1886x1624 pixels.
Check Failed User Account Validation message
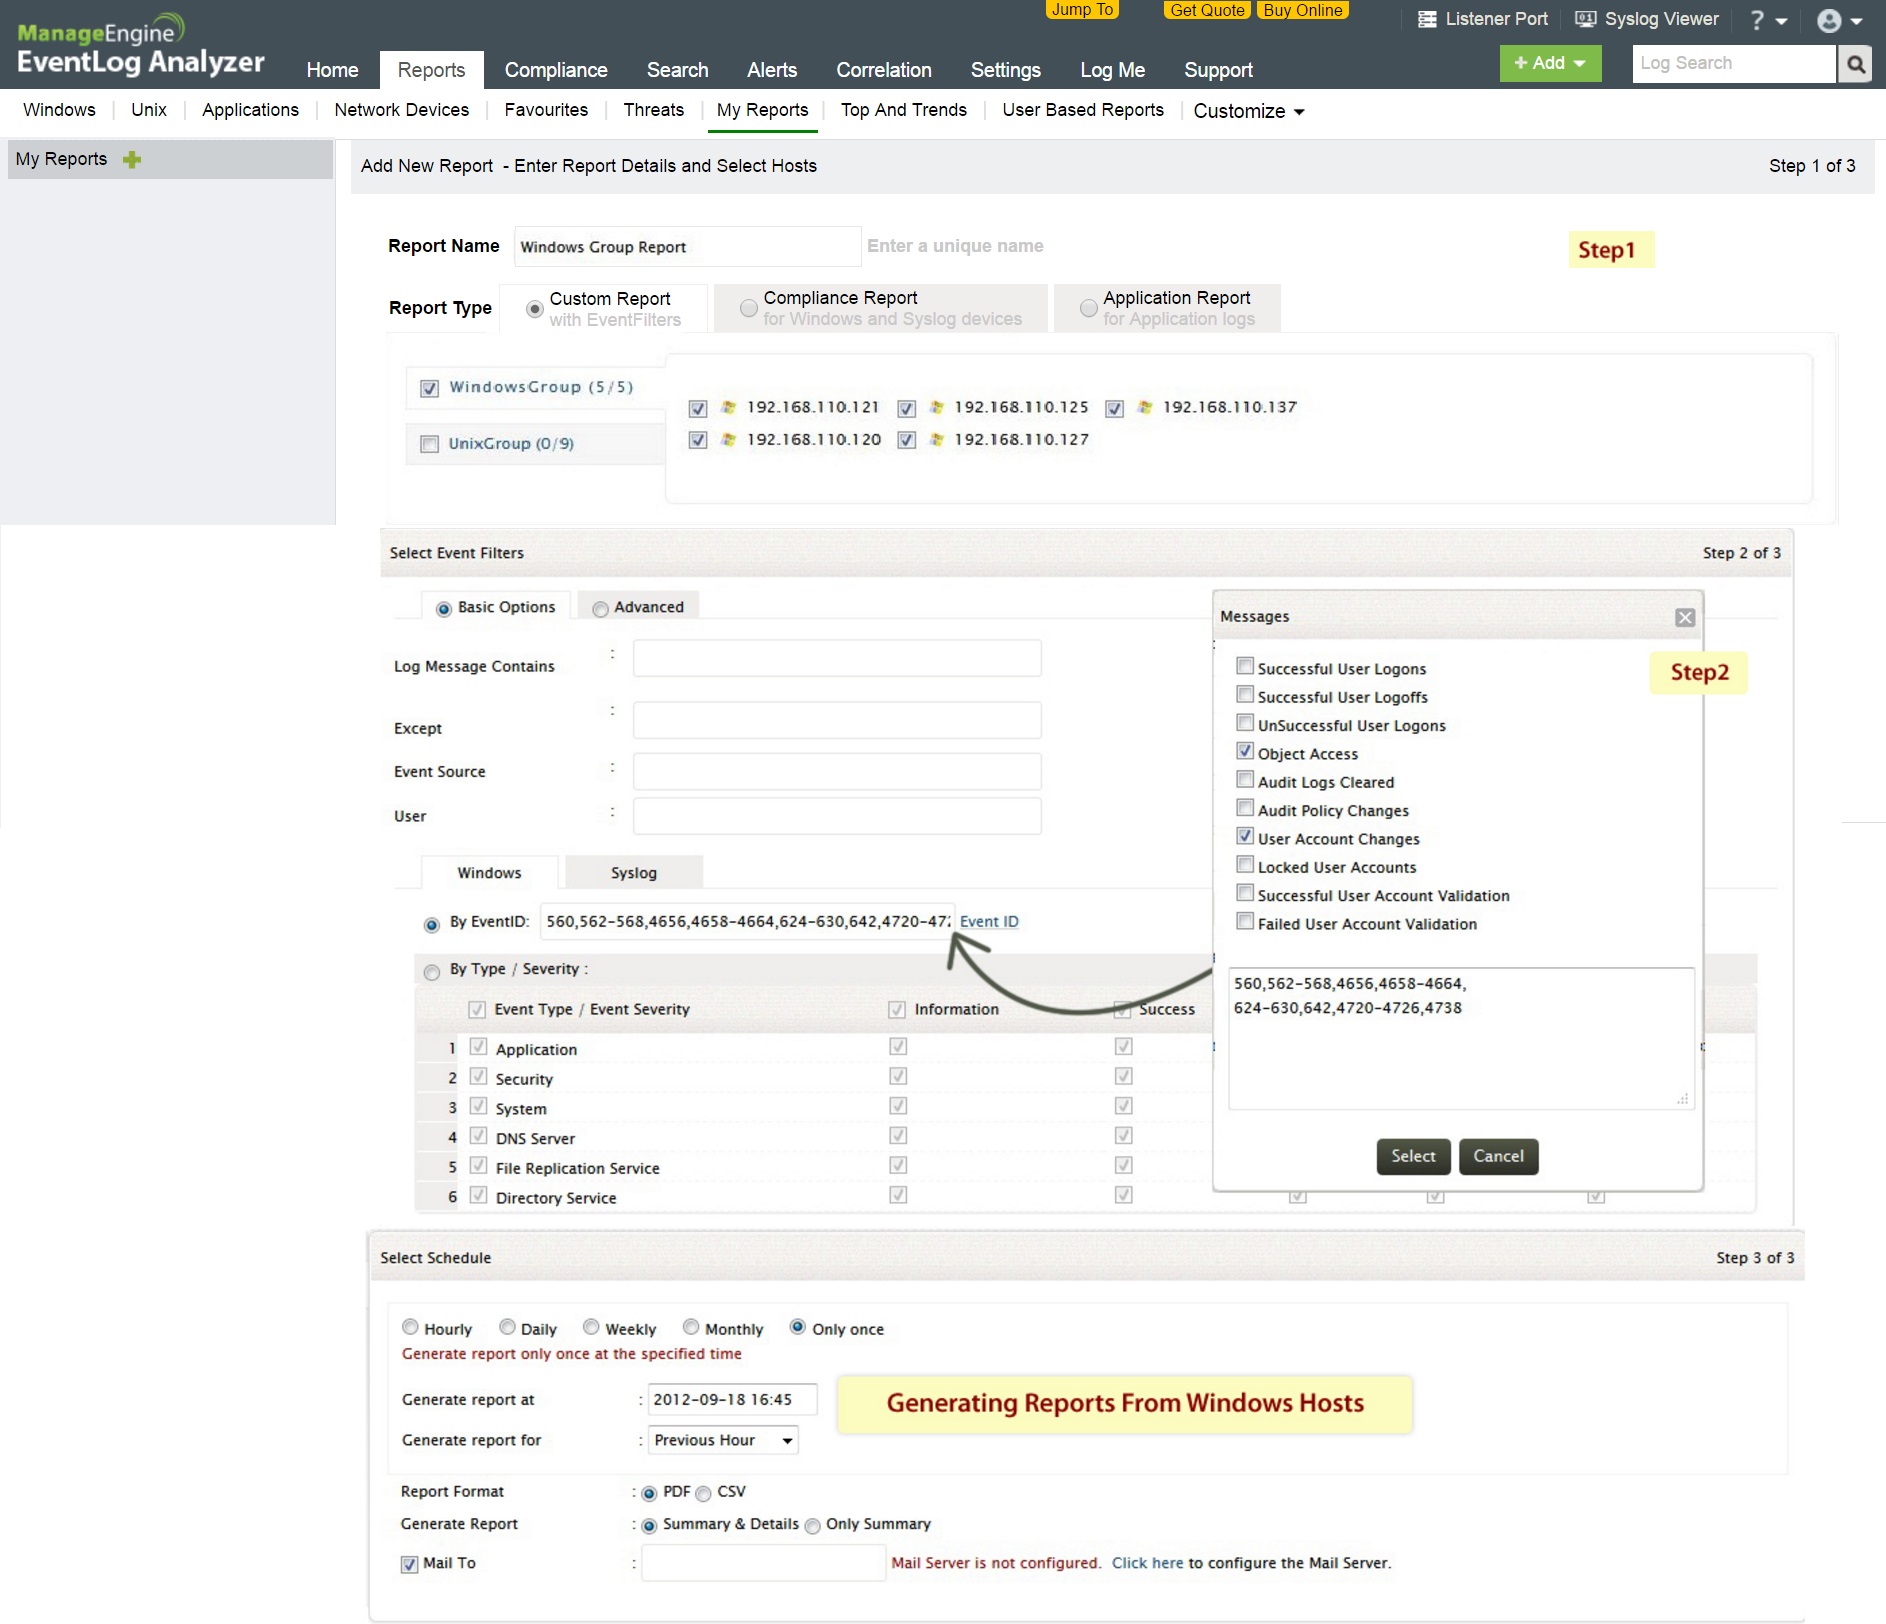click(1245, 921)
